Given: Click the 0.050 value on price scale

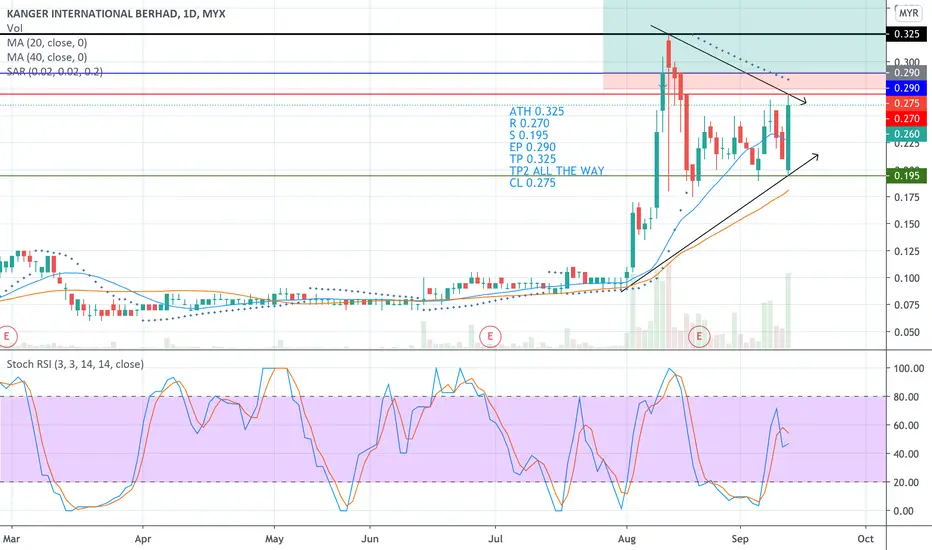Looking at the screenshot, I should click(x=907, y=332).
